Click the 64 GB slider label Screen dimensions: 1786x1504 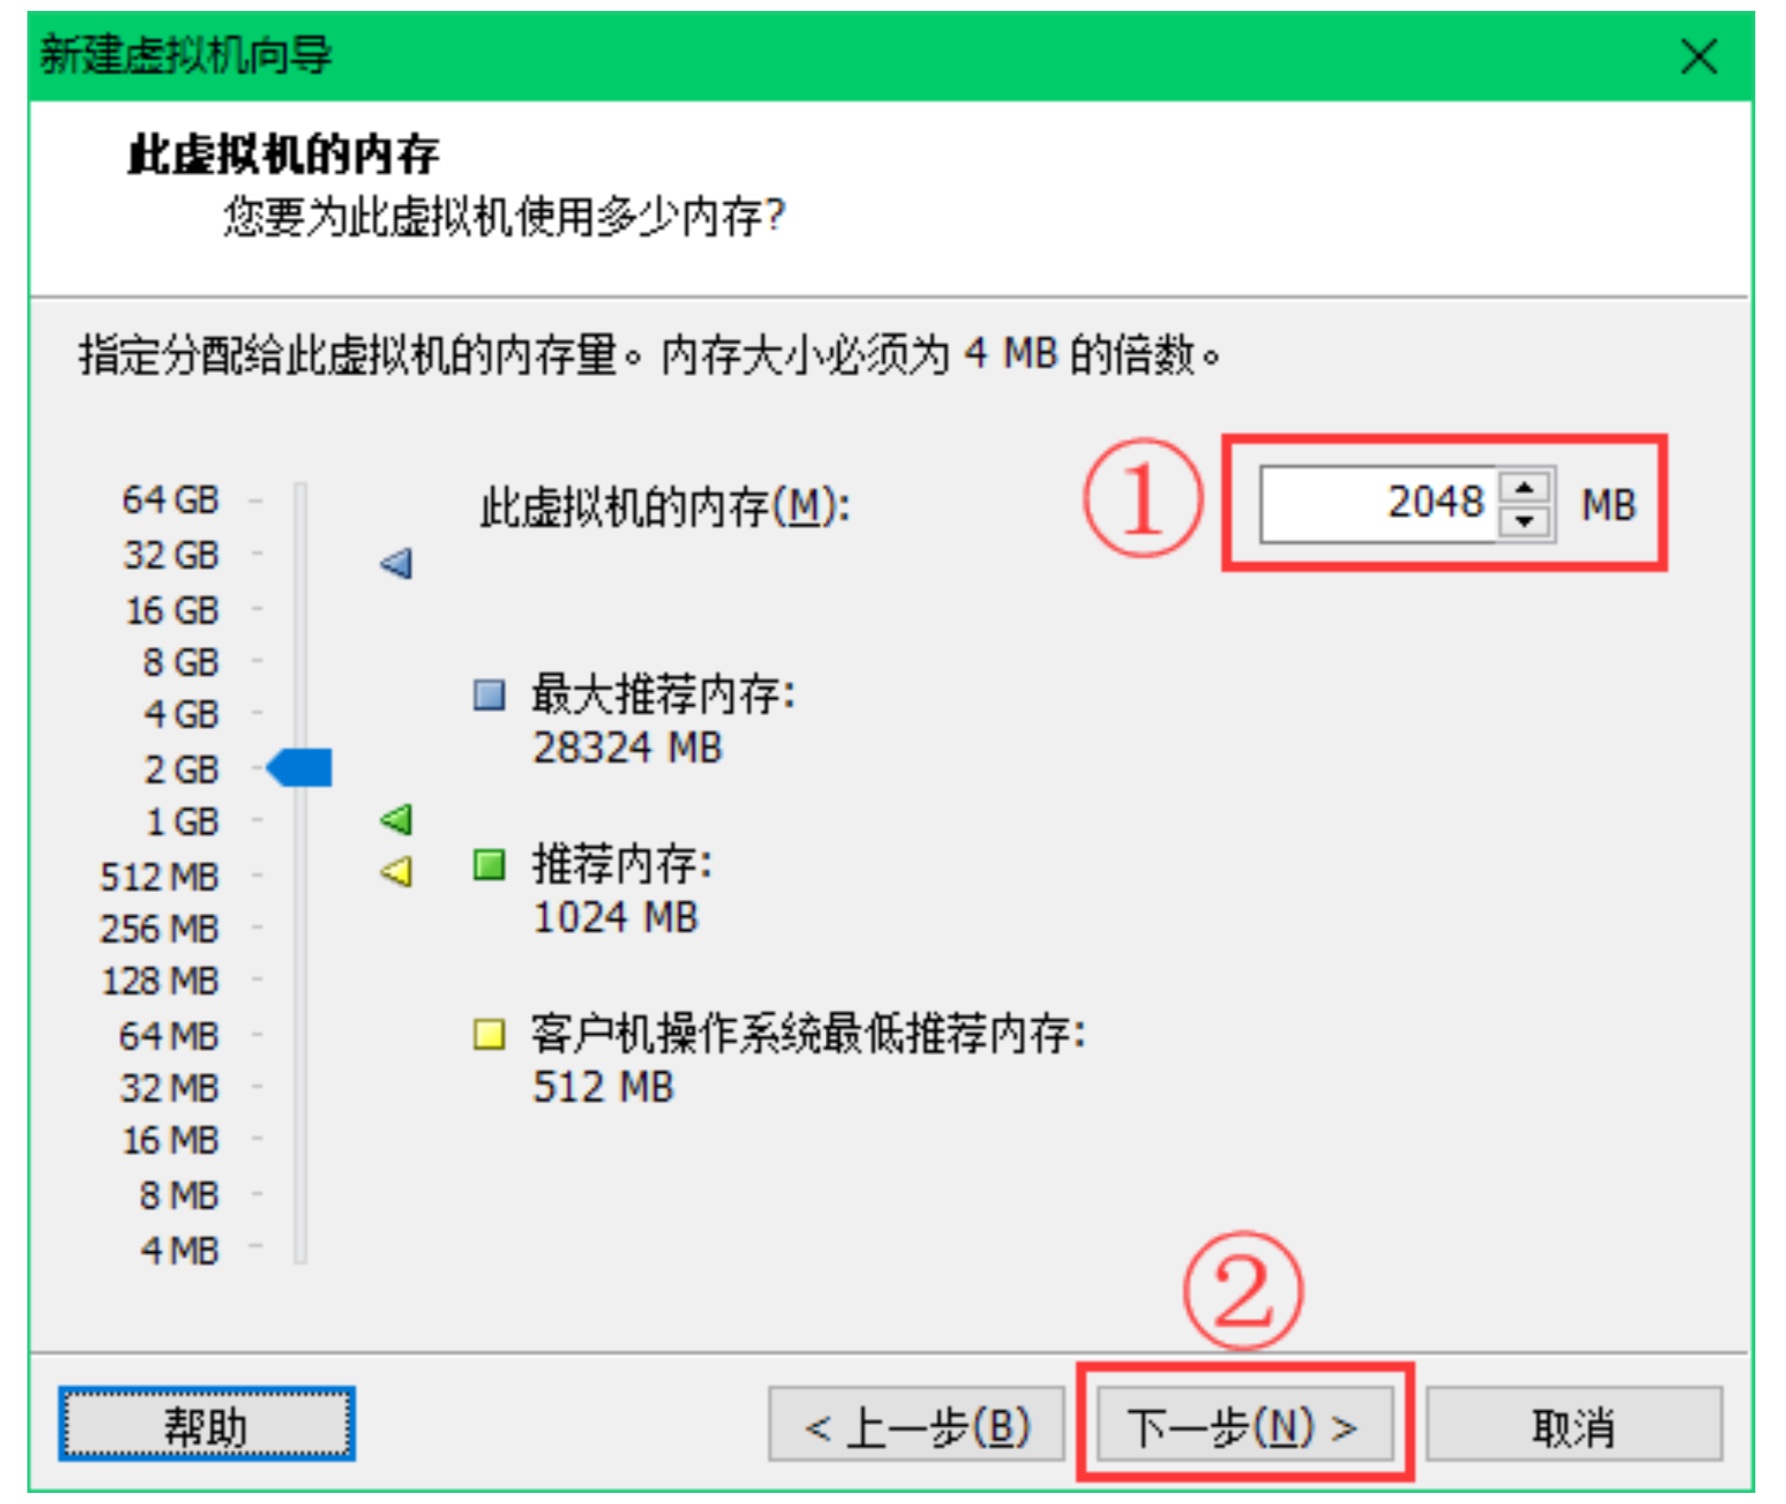(x=171, y=499)
